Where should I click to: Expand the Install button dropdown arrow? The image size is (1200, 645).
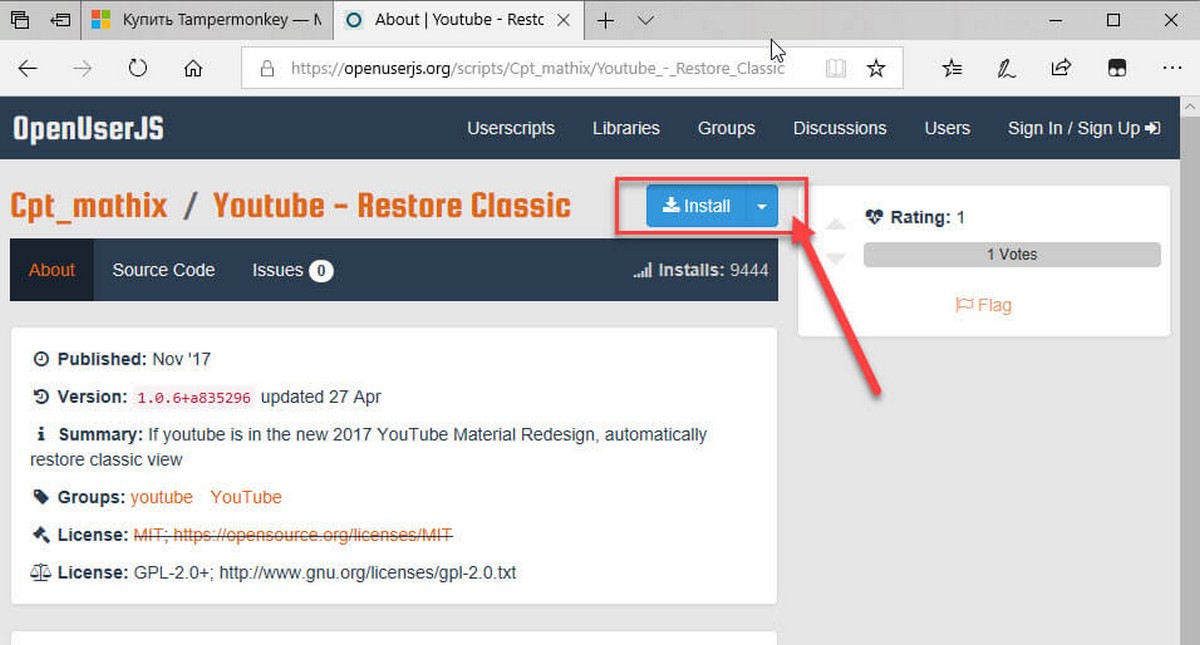(x=762, y=206)
